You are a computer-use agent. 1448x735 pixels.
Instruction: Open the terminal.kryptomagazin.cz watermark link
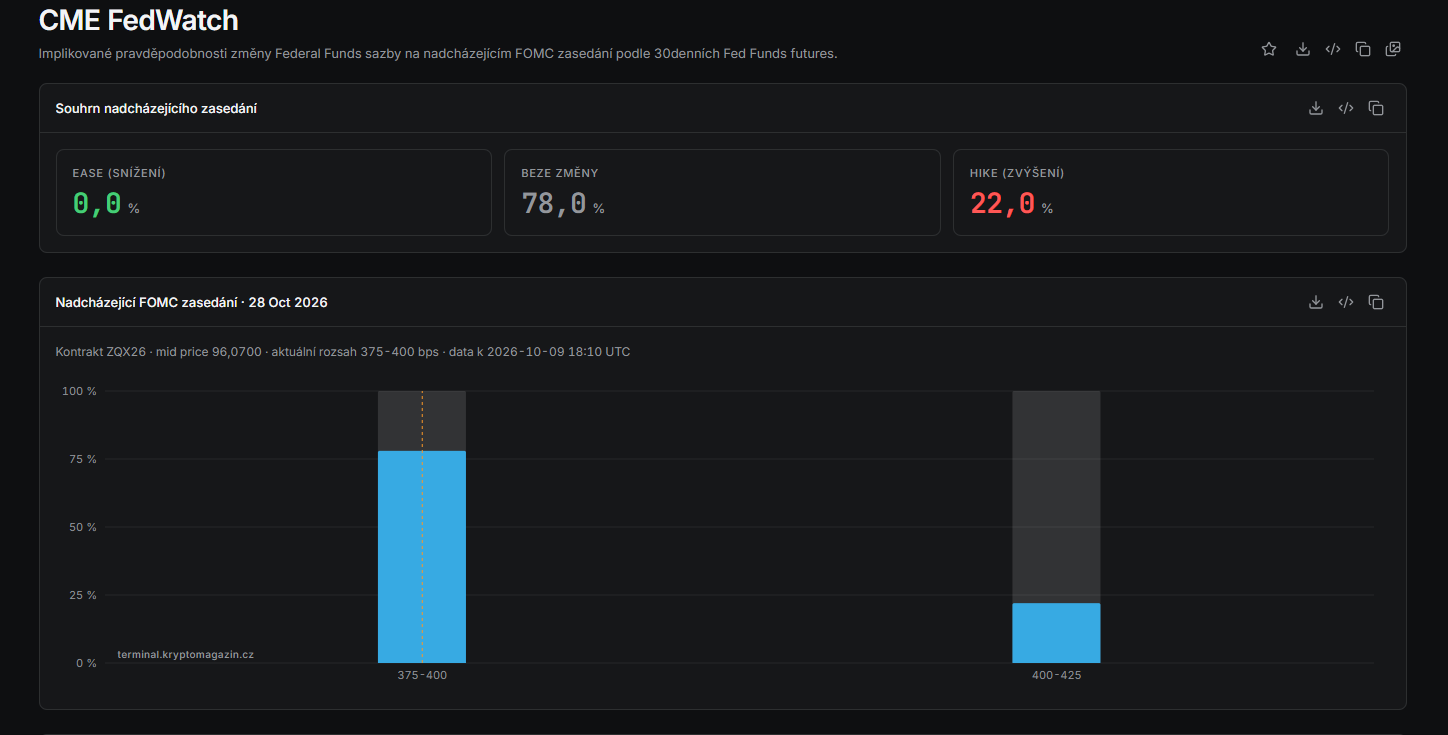click(186, 654)
